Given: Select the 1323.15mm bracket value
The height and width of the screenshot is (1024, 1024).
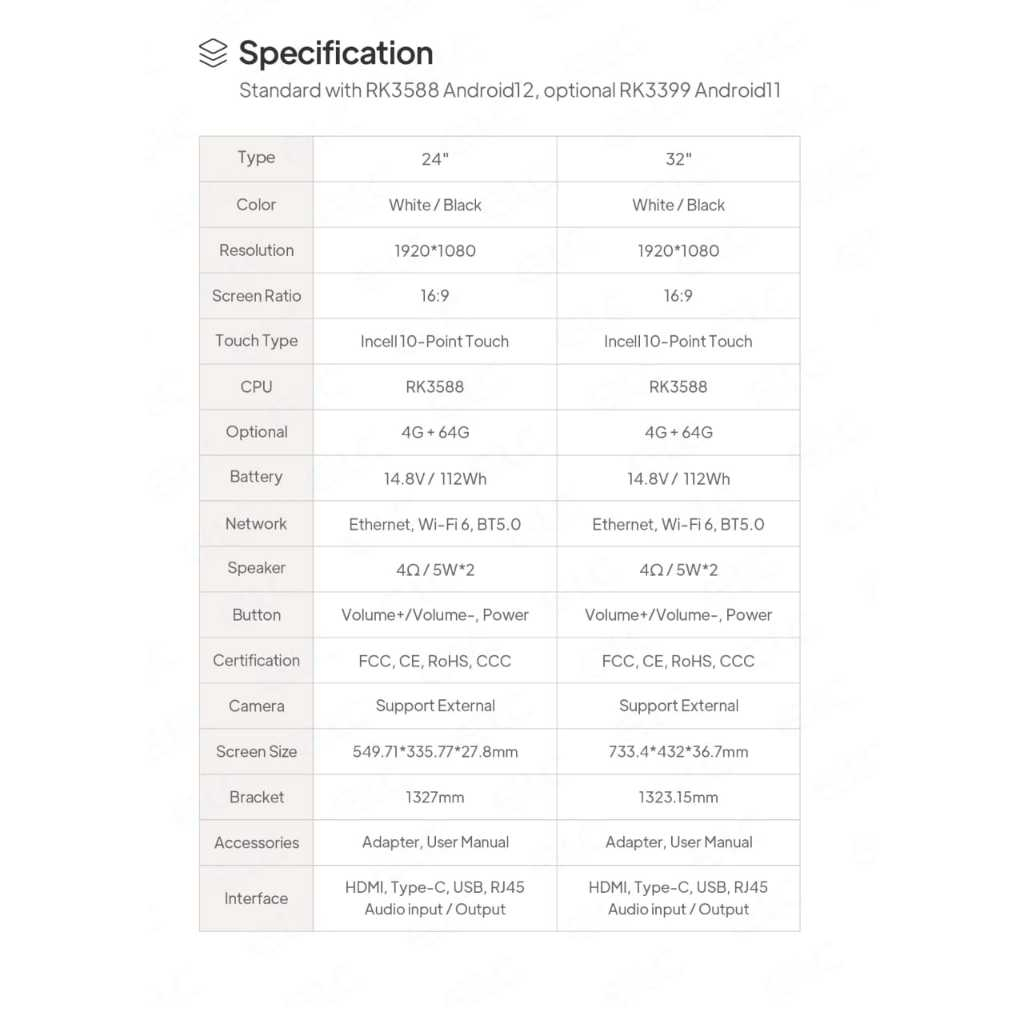Looking at the screenshot, I should [678, 797].
